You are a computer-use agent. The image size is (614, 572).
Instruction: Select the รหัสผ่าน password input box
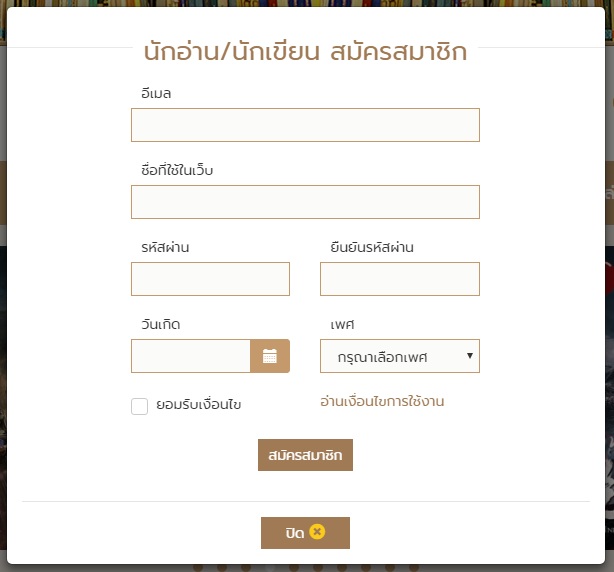coord(210,279)
